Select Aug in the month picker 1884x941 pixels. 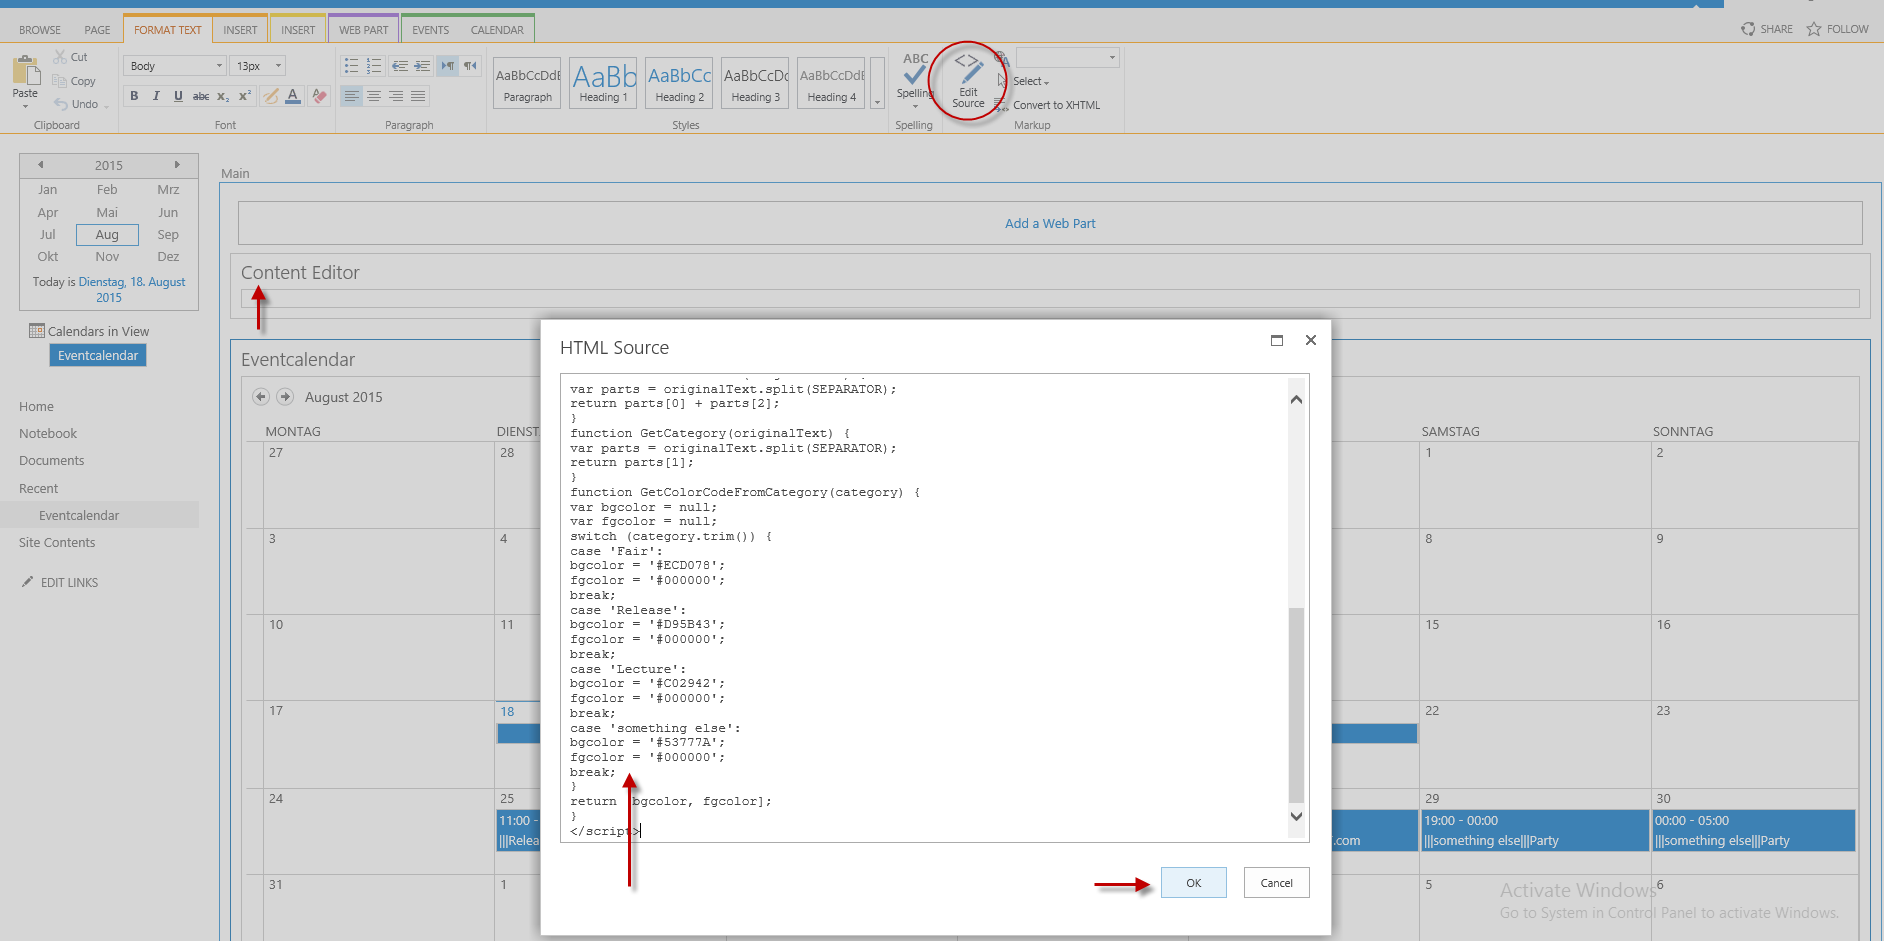pos(107,235)
